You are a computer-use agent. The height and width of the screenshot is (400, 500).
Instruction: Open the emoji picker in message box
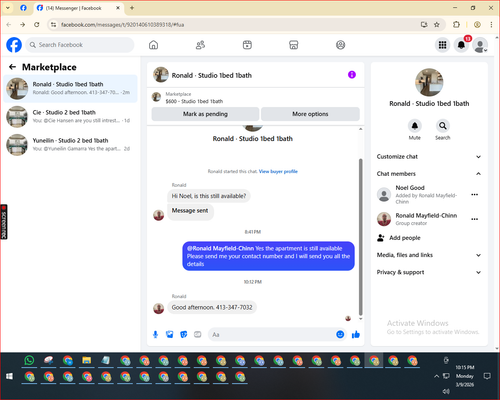[x=340, y=334]
